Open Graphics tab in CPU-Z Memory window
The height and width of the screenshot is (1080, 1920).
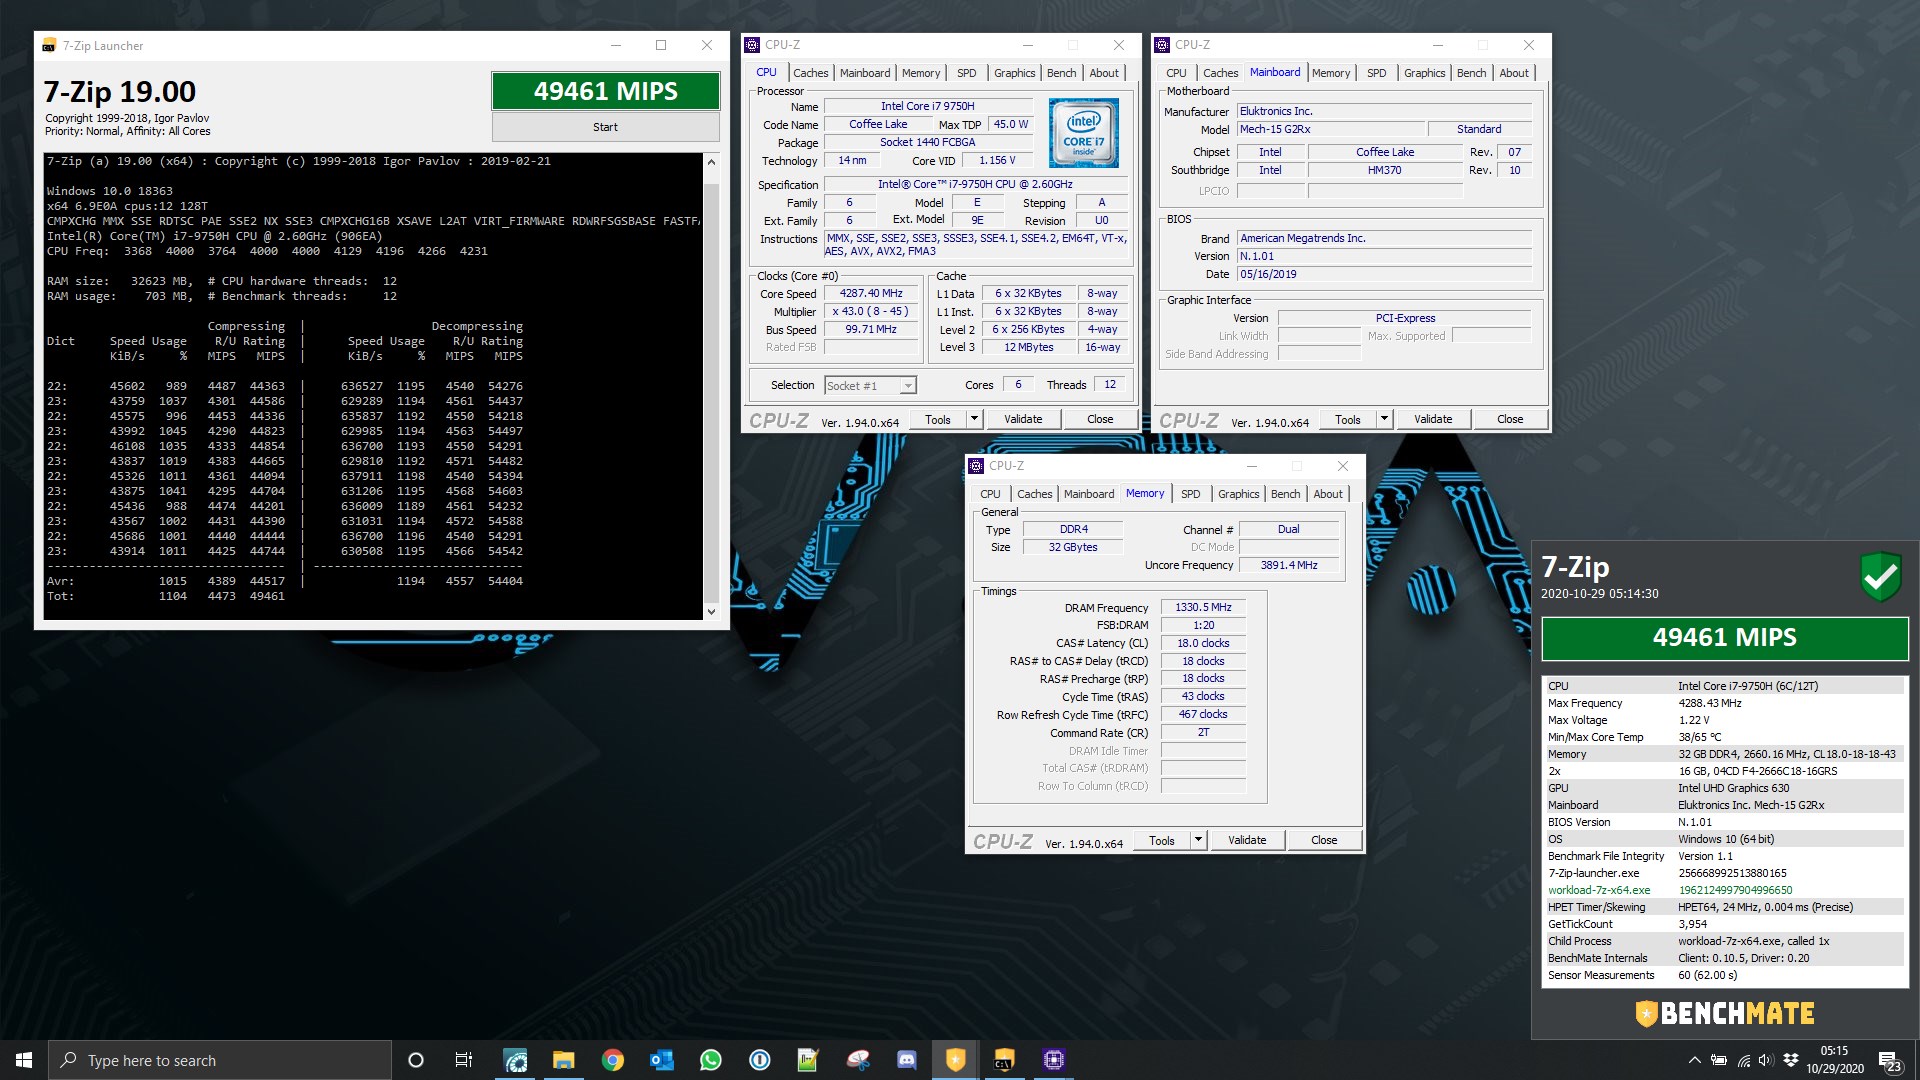coord(1238,494)
